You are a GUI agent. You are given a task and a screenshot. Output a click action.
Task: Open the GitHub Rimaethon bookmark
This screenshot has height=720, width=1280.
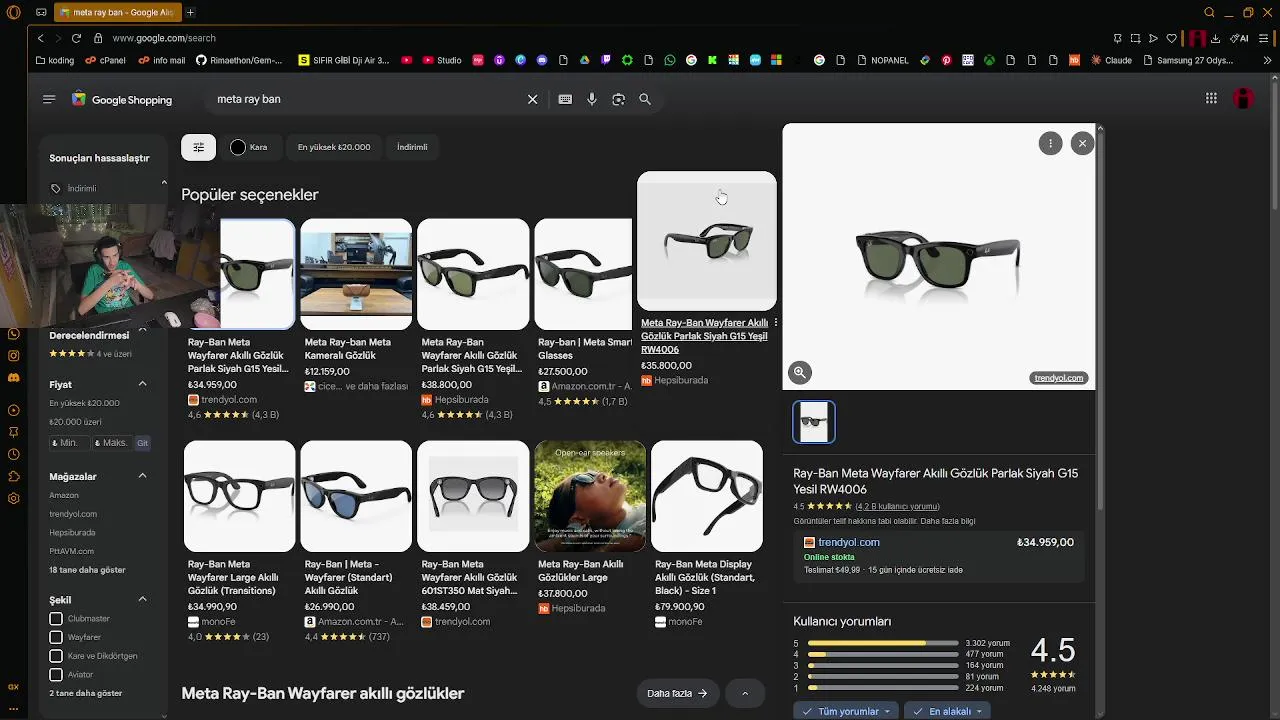coord(239,60)
